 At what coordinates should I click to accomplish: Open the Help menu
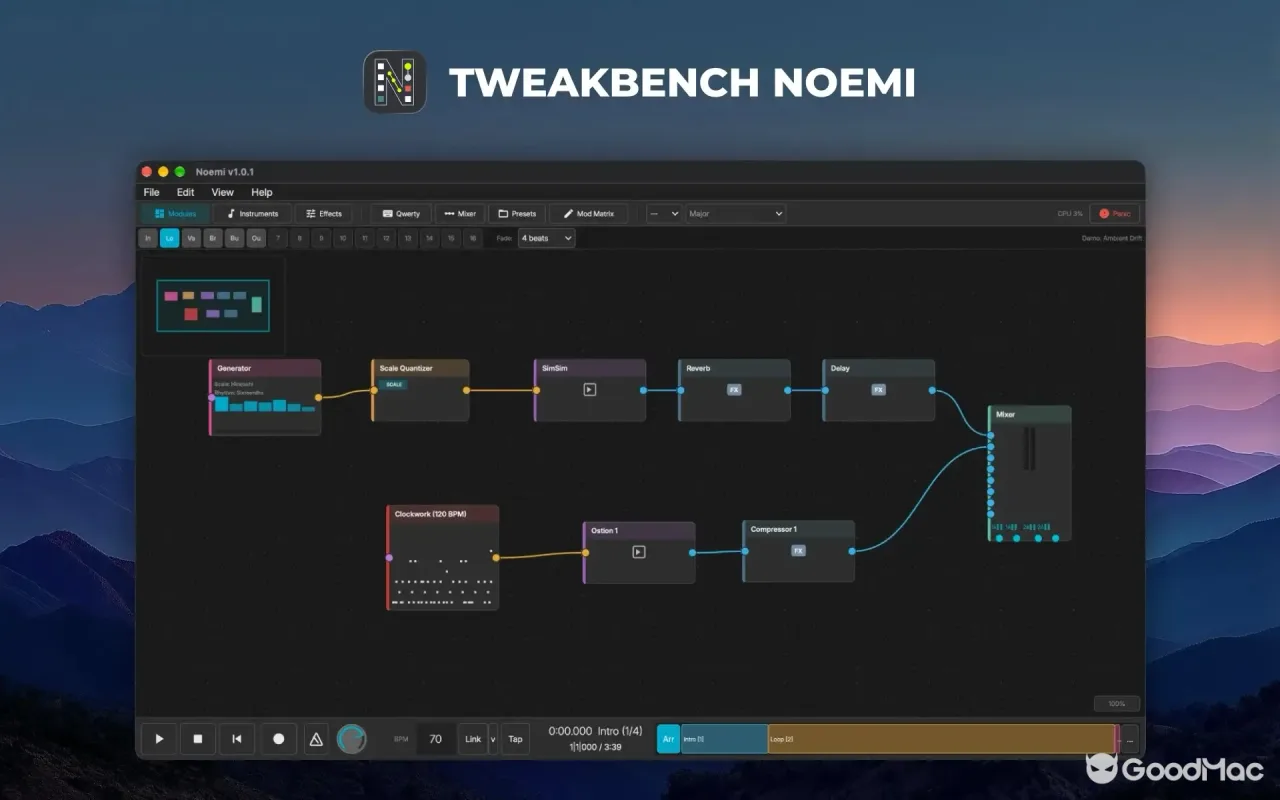coord(261,192)
